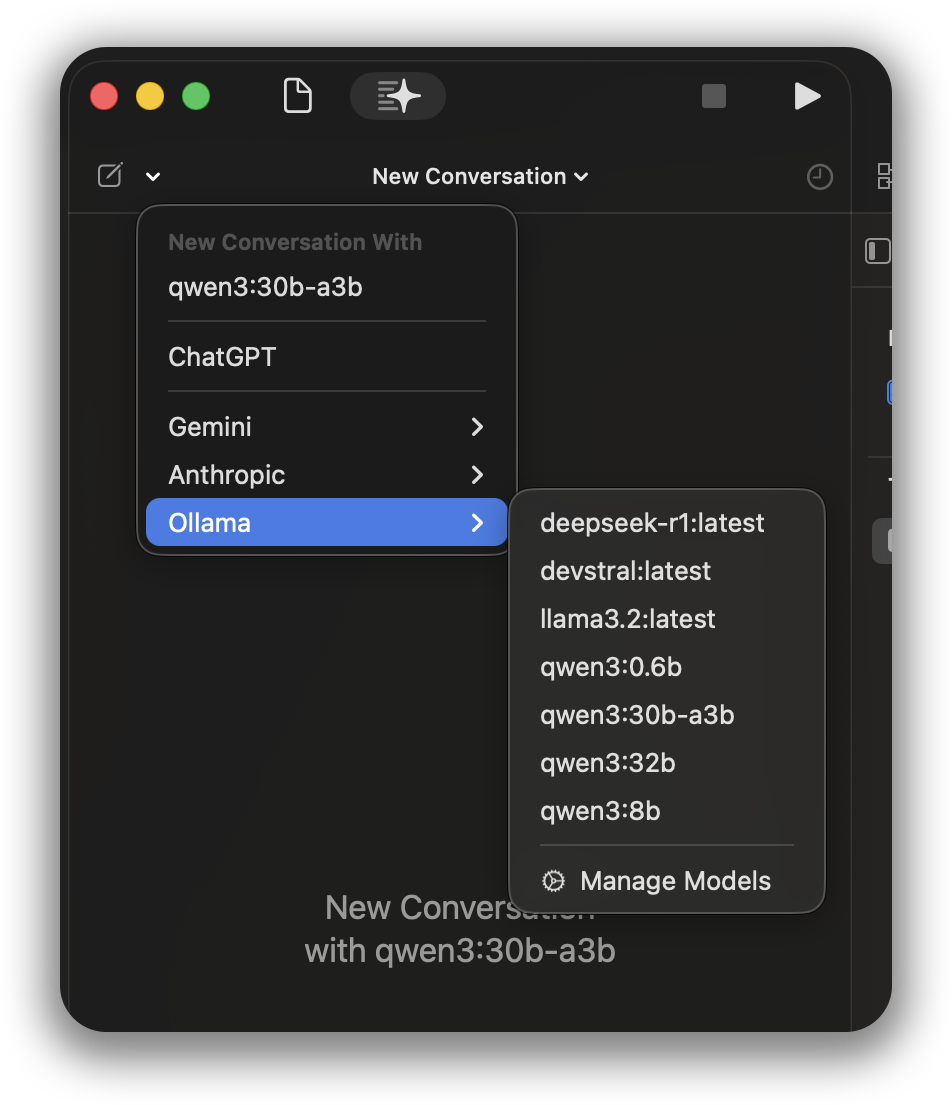Click the sparkle AI pill button in toolbar

click(397, 95)
